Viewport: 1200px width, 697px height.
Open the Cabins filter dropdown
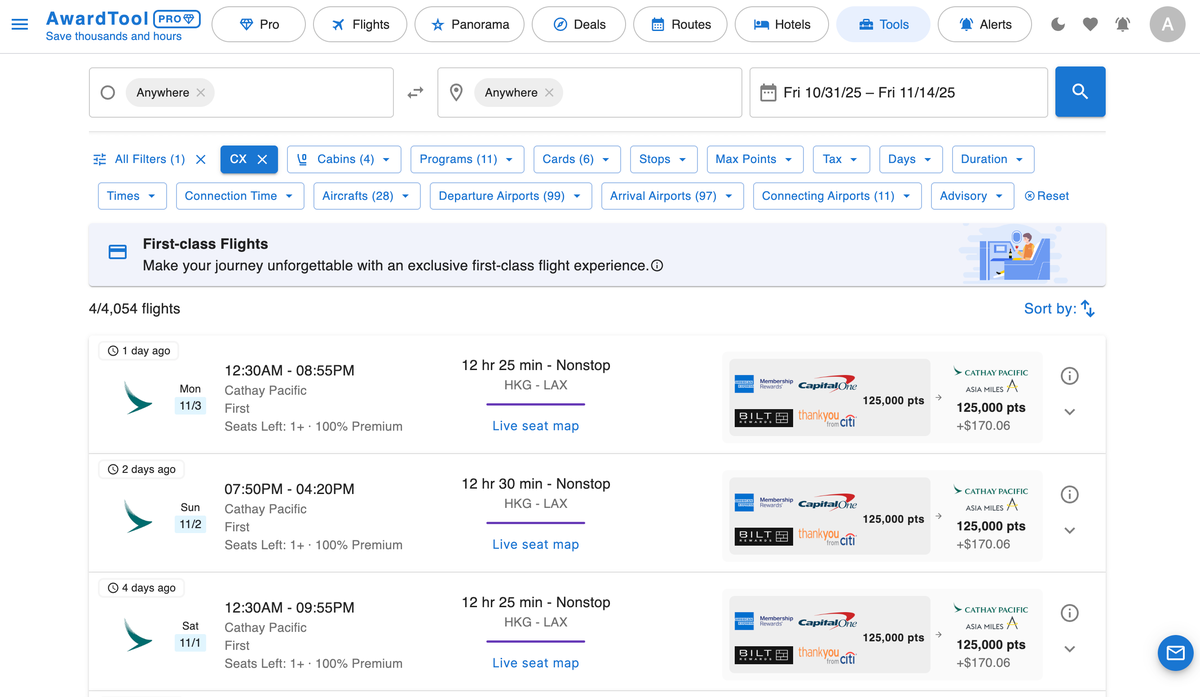pos(344,159)
